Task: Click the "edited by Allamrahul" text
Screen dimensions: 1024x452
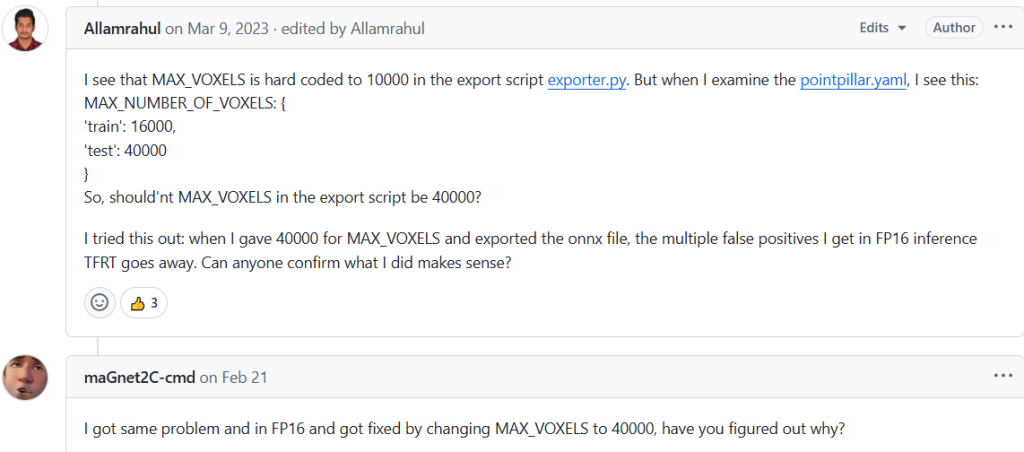Action: [x=353, y=28]
